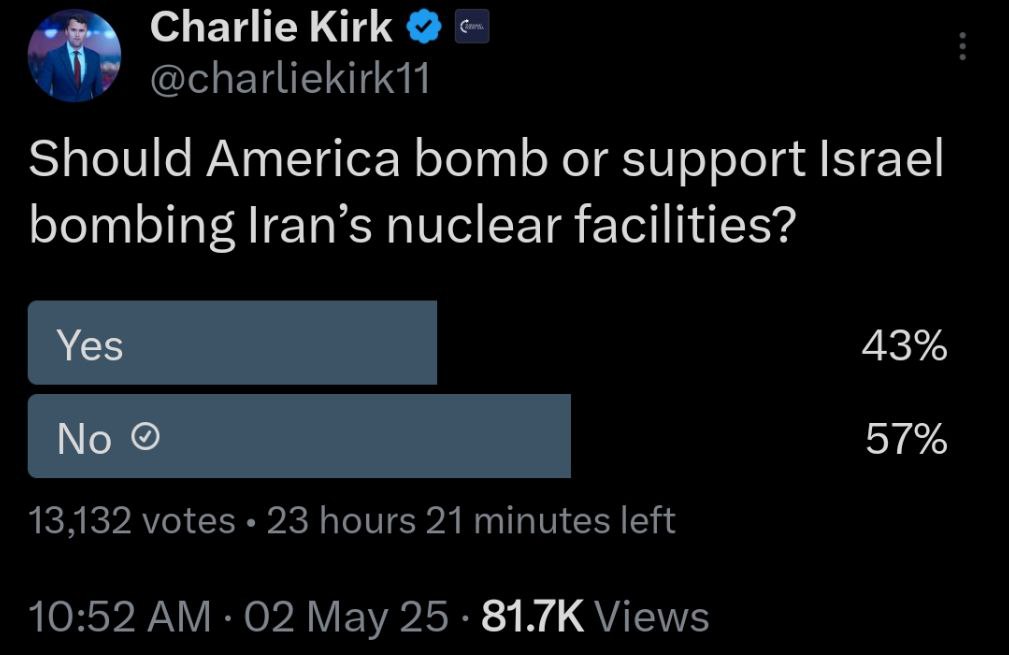Open the three-dot more options menu
Viewport: 1009px width, 655px height.
tap(962, 46)
